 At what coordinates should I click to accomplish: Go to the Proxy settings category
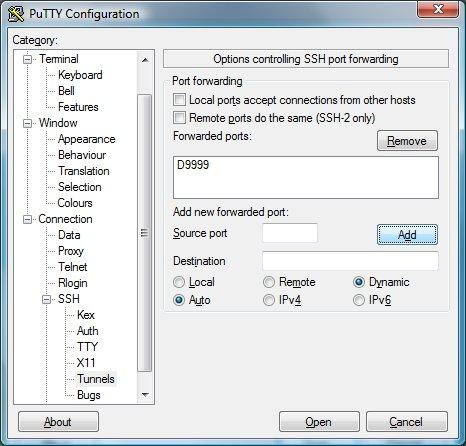(71, 251)
